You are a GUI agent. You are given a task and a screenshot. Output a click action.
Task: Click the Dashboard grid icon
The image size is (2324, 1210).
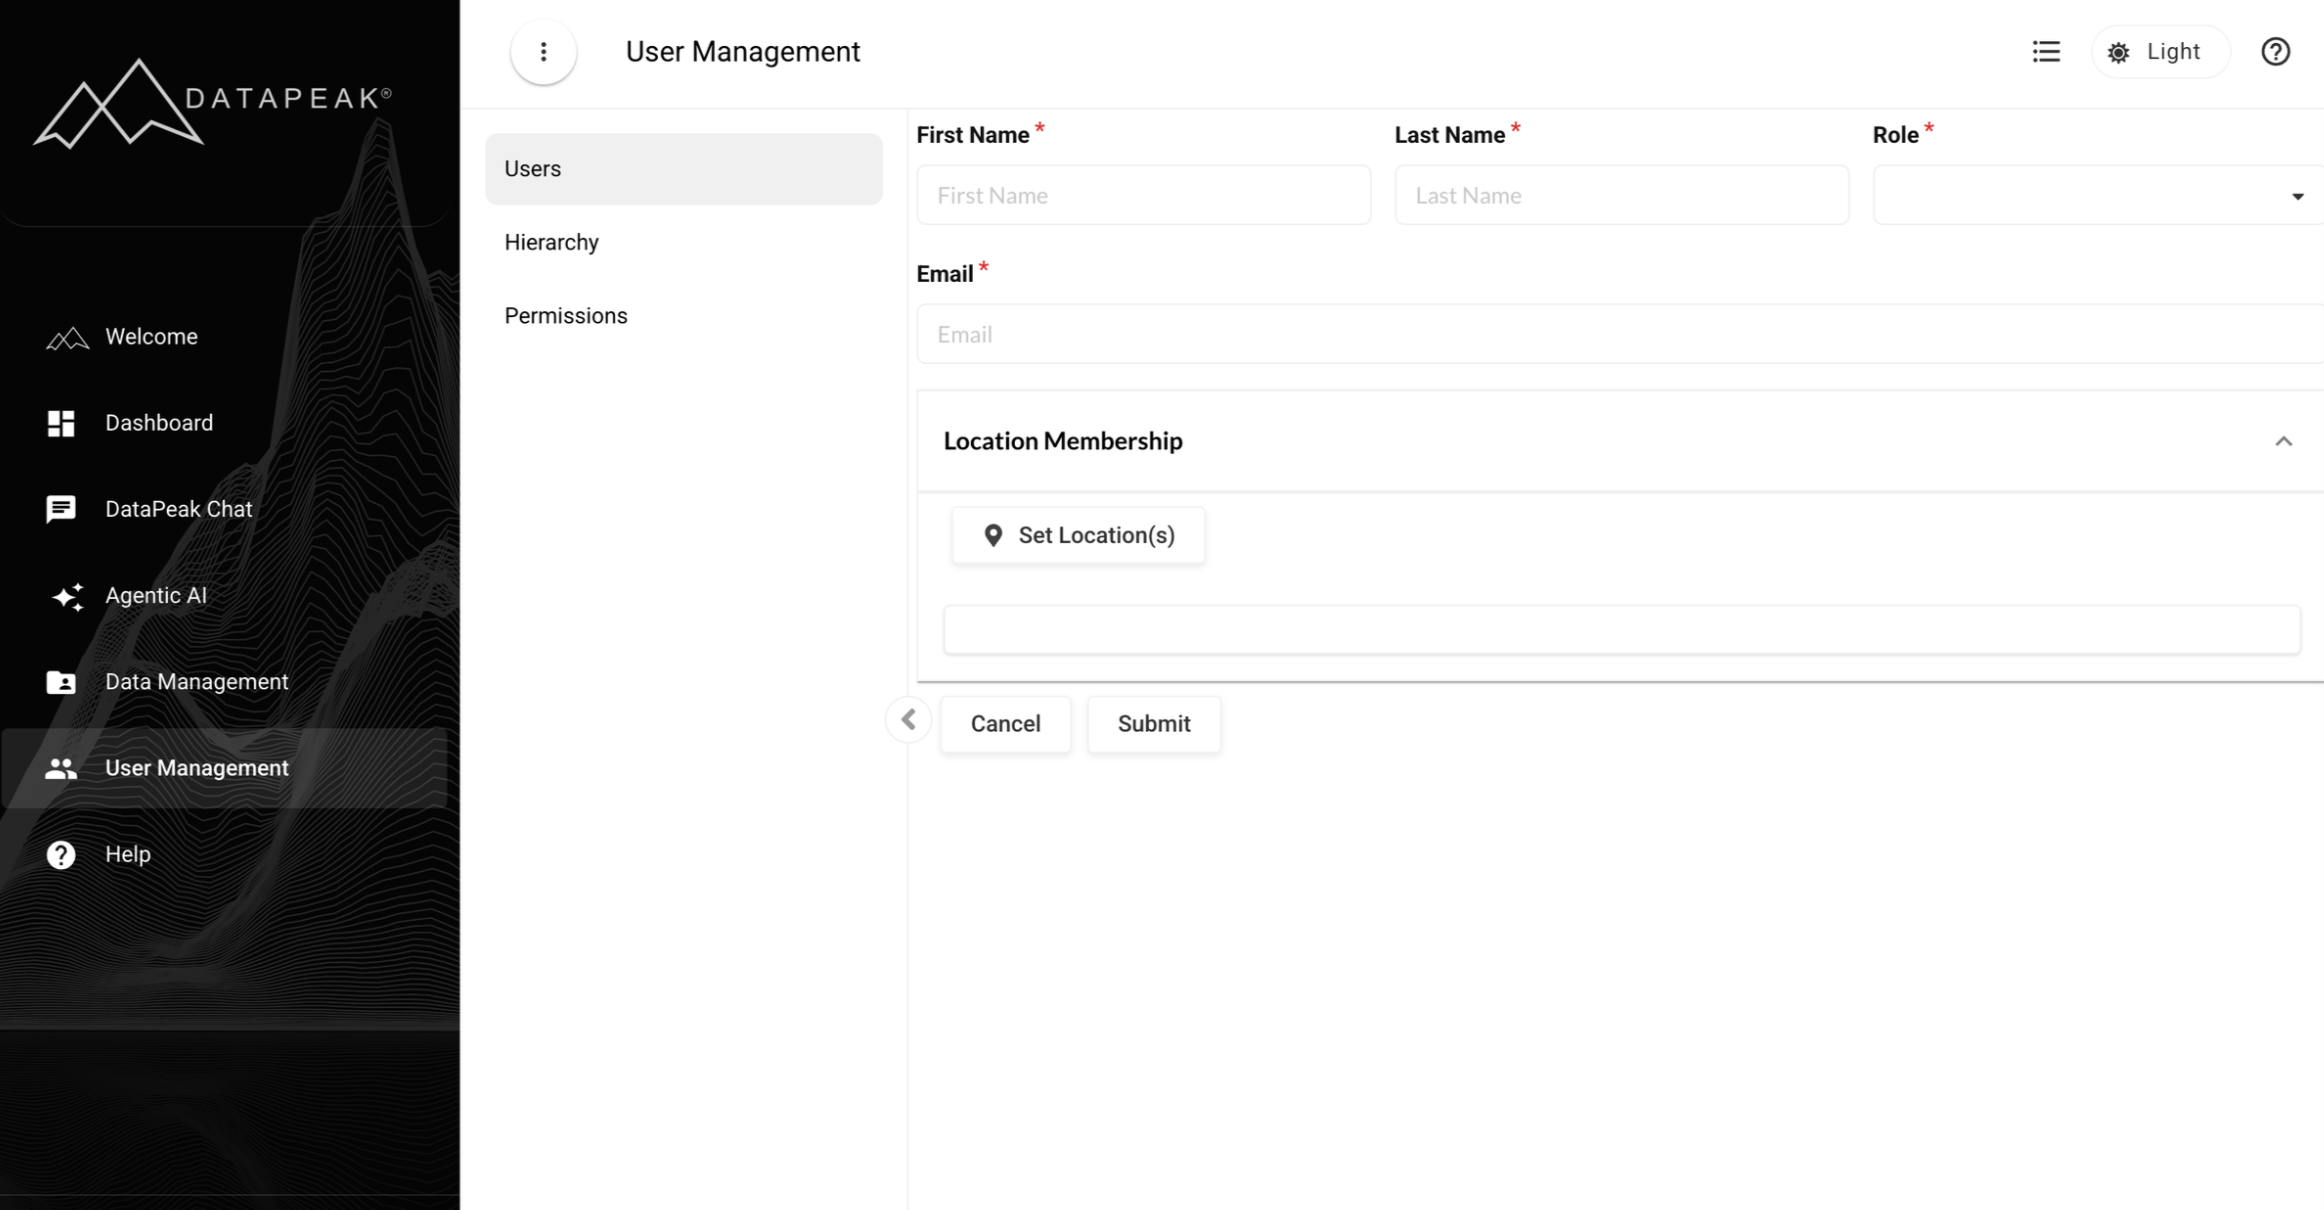pos(61,423)
